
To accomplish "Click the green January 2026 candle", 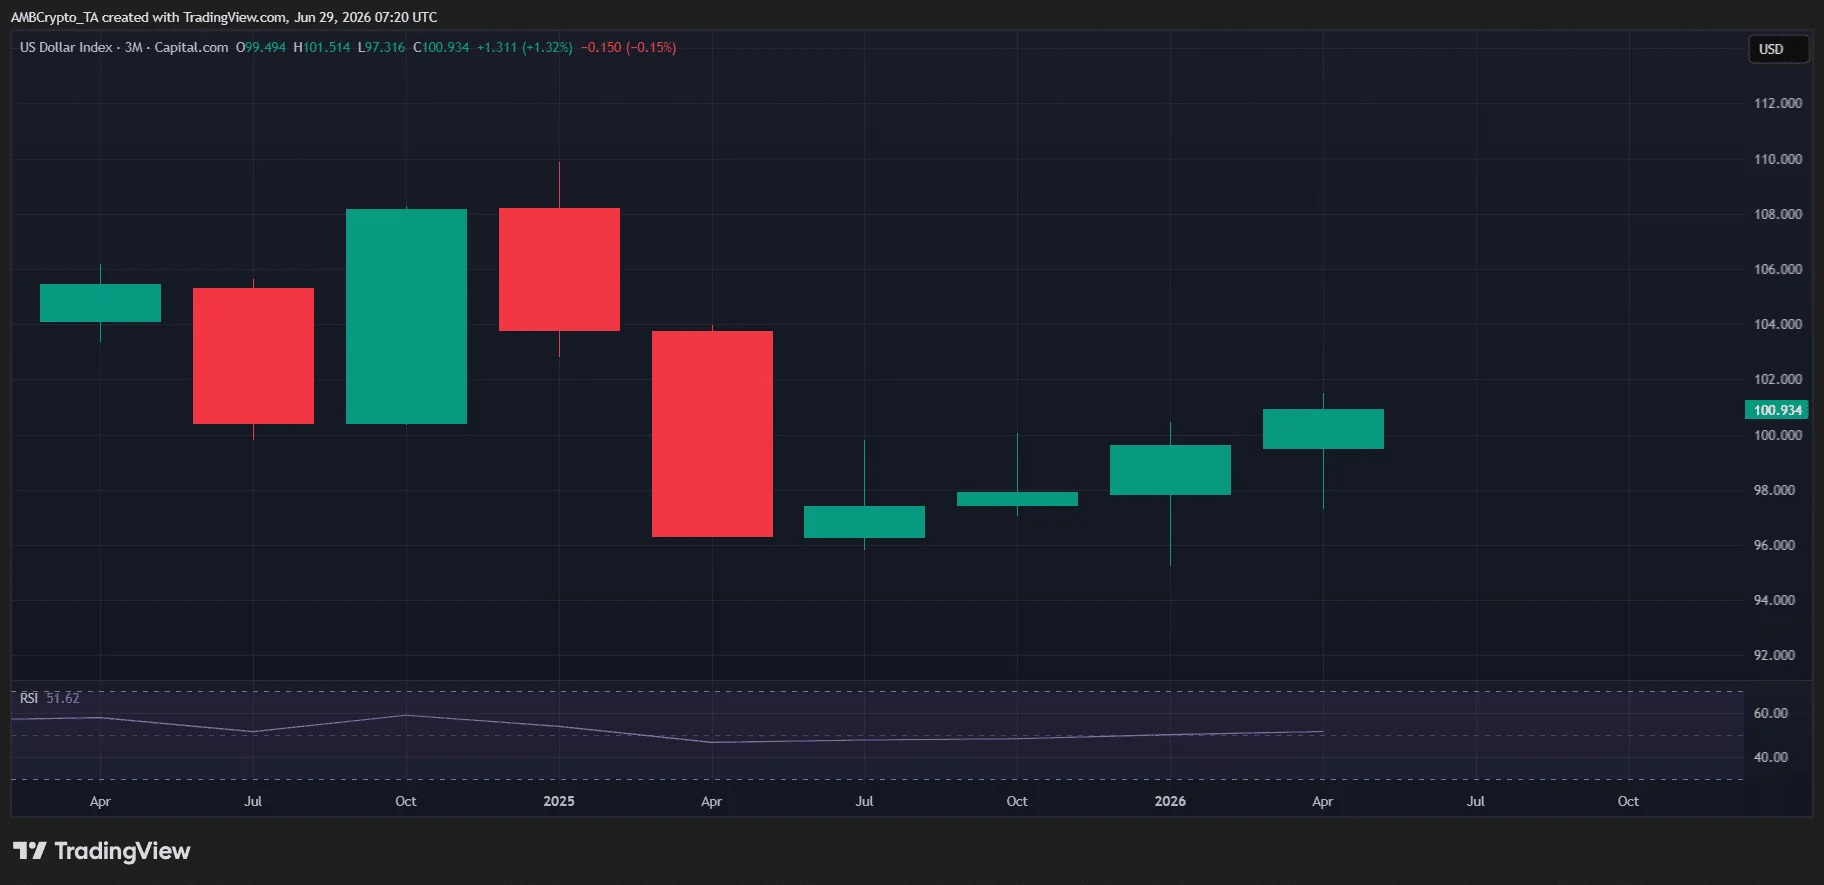I will coord(1170,470).
